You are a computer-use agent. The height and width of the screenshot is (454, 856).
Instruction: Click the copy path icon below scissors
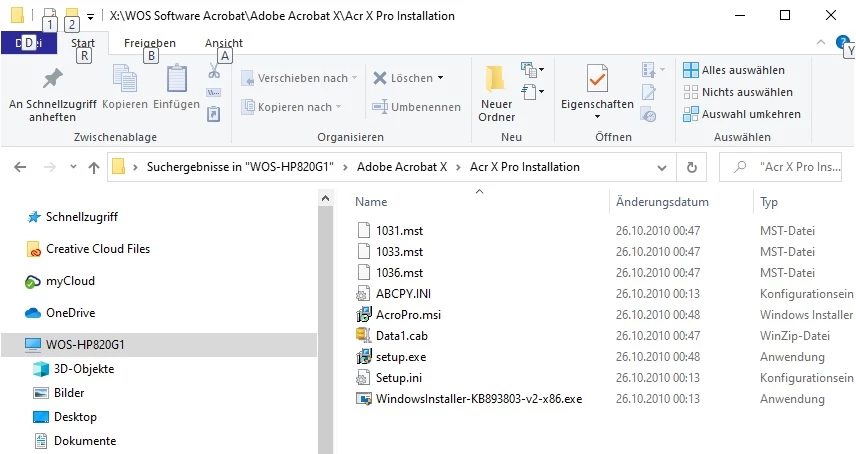point(213,92)
